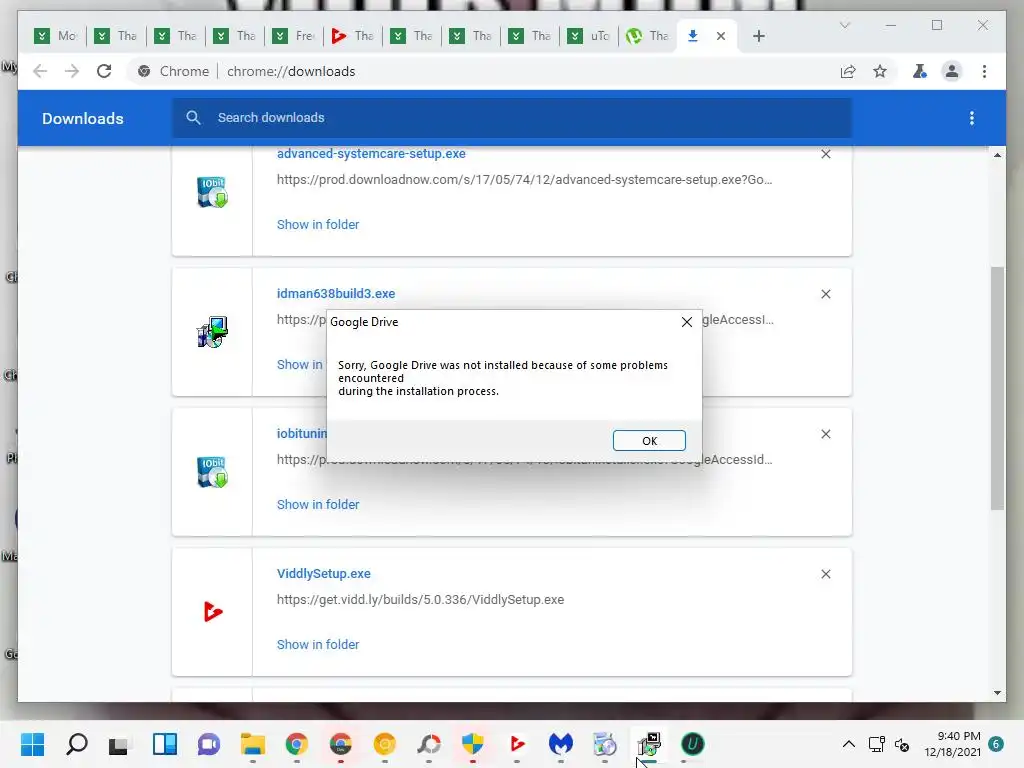Switch to the uTorrent green-icon tab

(x=649, y=36)
